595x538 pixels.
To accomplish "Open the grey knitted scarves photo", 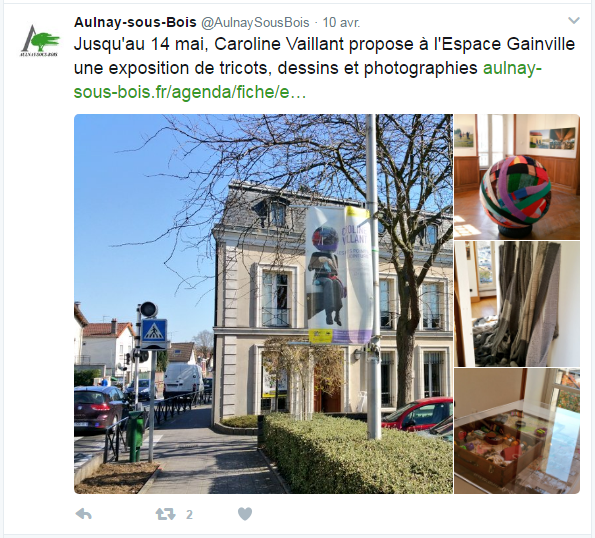I will (x=517, y=304).
